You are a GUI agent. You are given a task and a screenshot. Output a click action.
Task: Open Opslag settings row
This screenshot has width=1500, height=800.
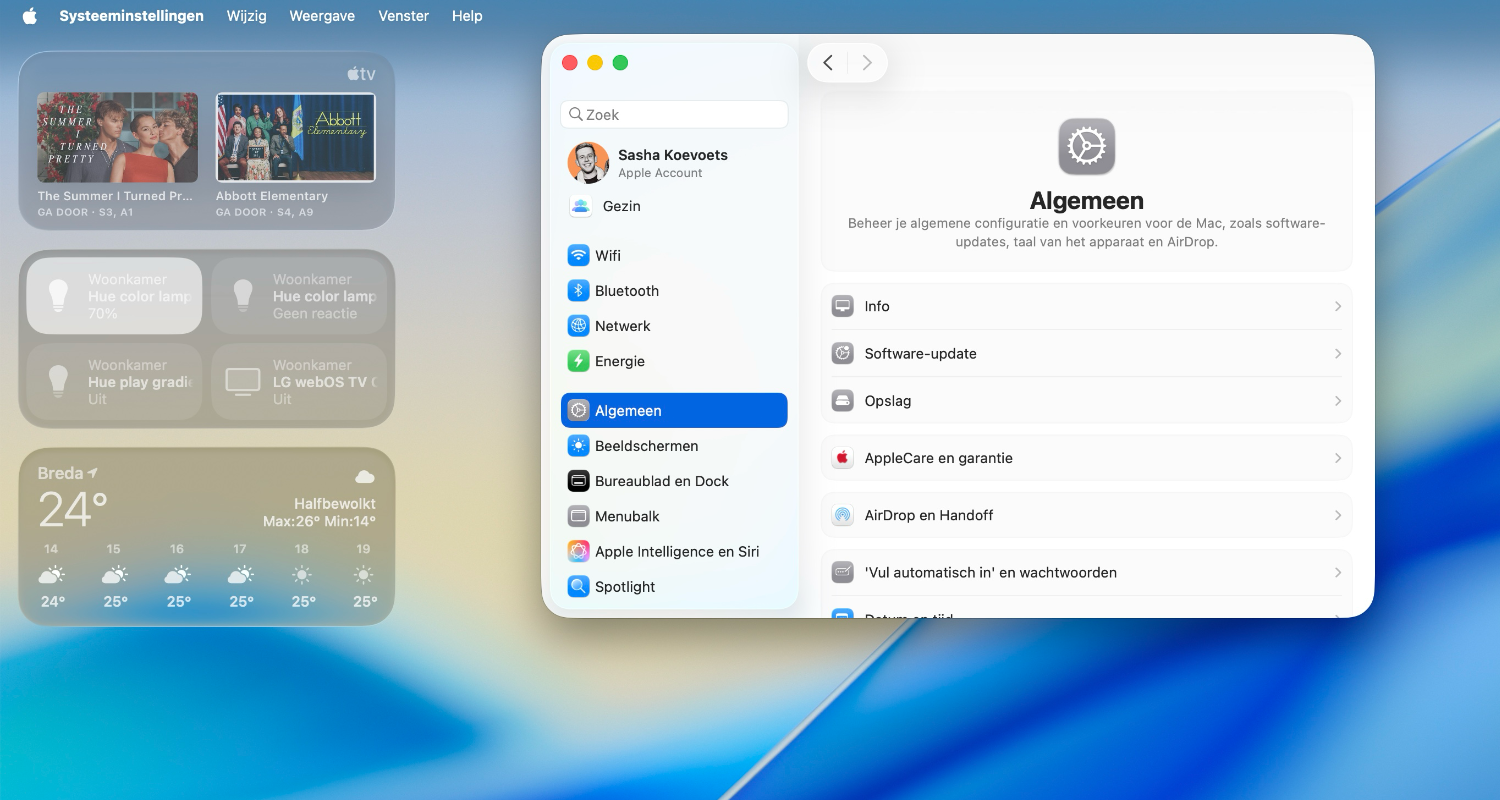pos(1086,400)
